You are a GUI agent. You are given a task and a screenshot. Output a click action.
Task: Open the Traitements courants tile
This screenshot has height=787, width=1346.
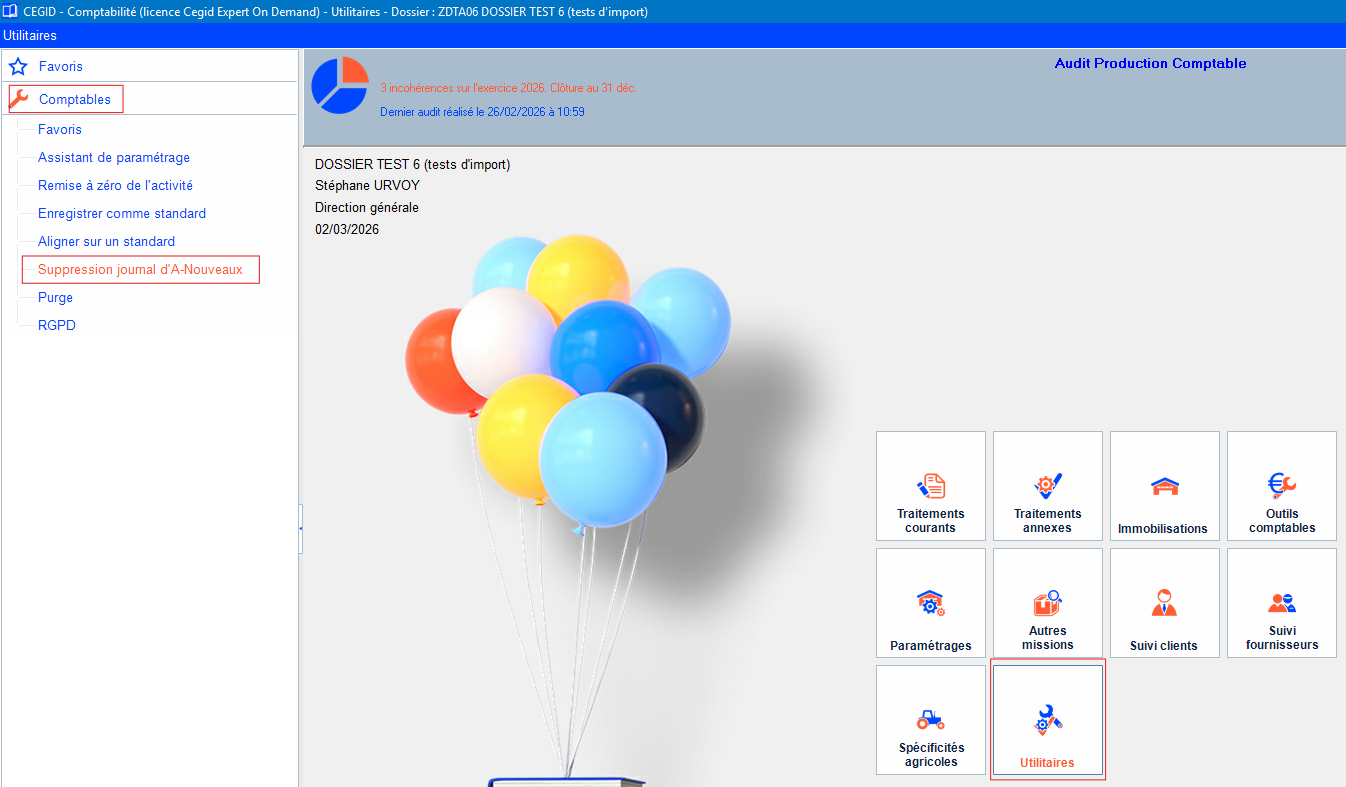point(930,486)
